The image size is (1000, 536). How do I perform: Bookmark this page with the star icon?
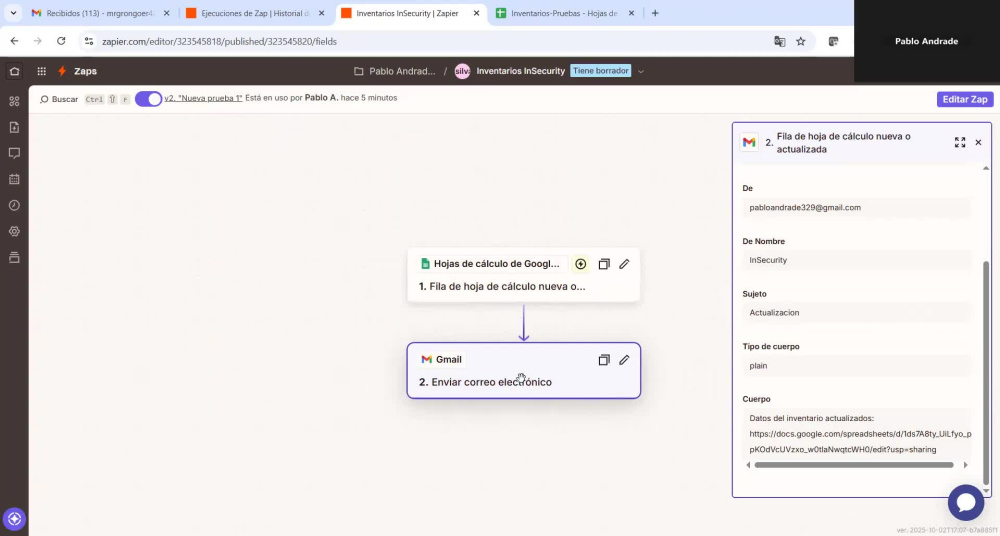tap(800, 41)
